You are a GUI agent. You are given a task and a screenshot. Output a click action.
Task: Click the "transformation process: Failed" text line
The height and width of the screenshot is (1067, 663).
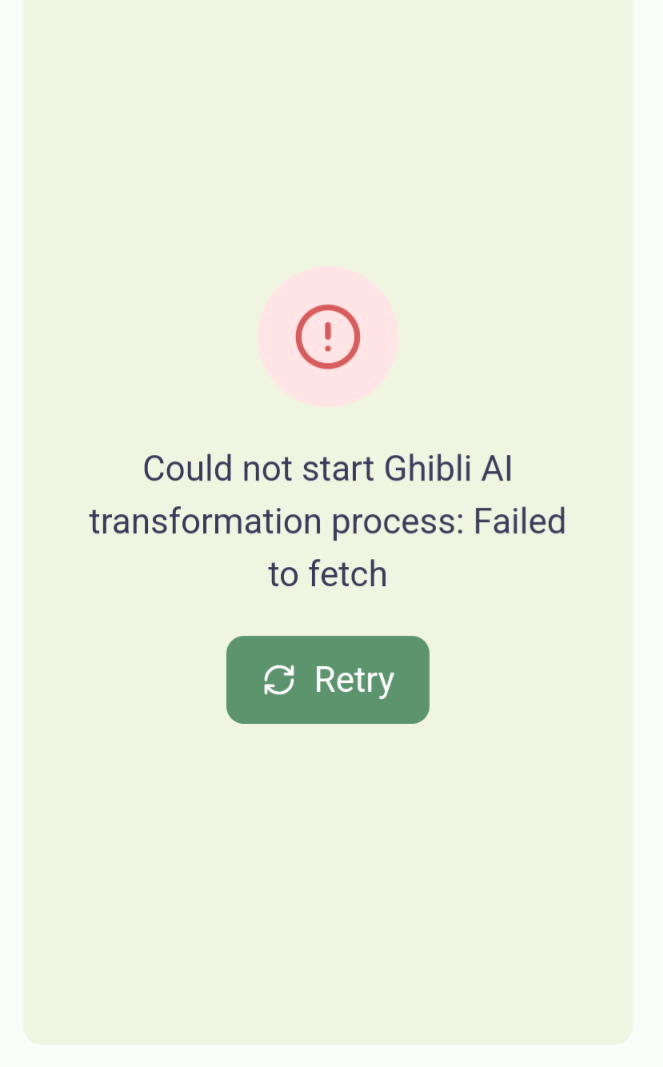point(327,522)
